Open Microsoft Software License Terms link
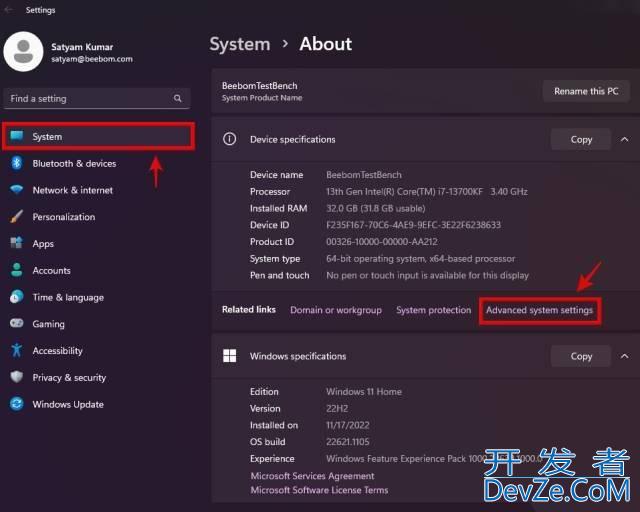The image size is (640, 512). [319, 490]
